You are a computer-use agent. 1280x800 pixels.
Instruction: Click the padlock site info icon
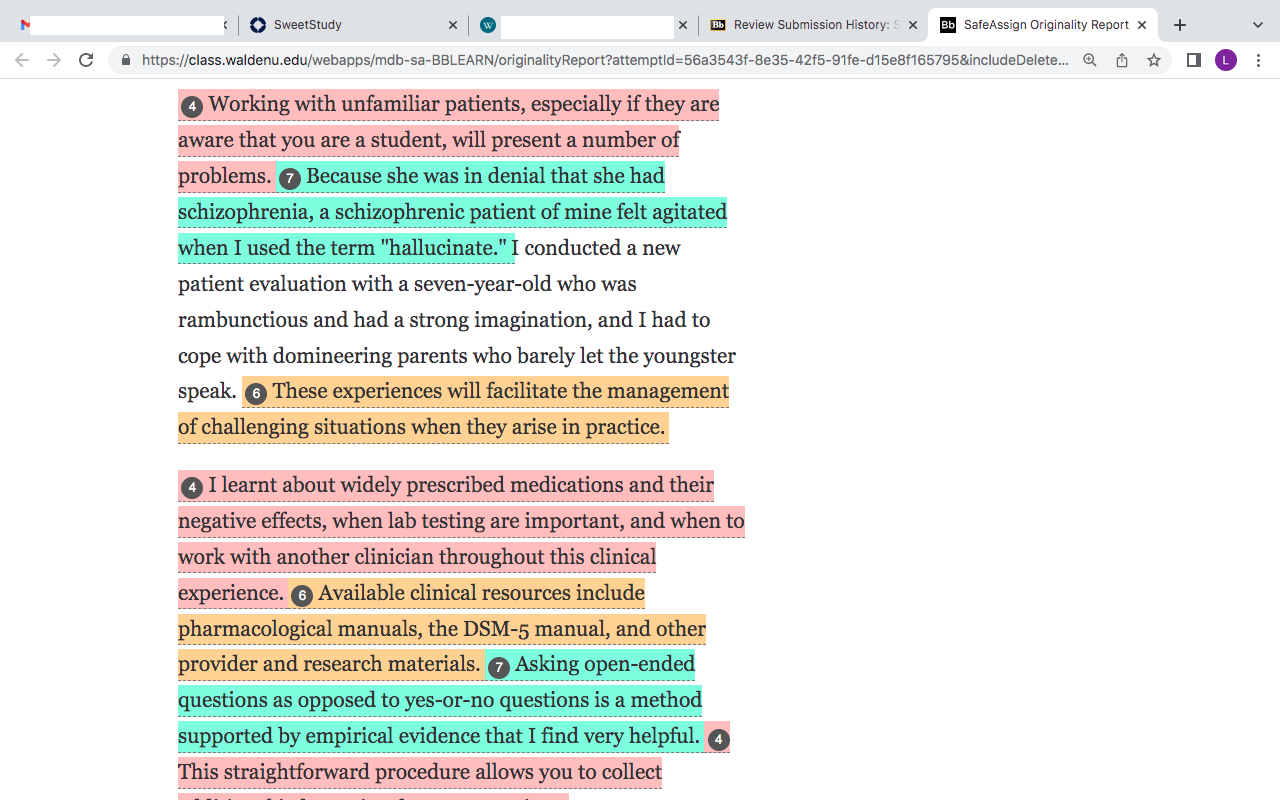[x=125, y=60]
